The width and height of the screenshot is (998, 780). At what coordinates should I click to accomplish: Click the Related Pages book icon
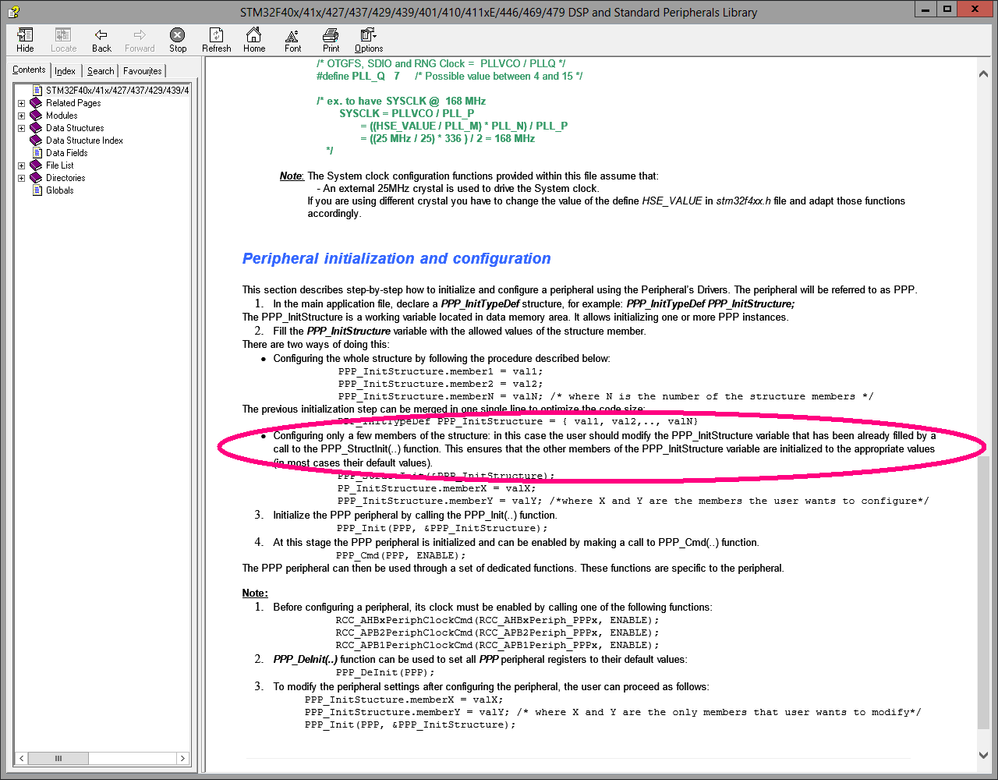pyautogui.click(x=36, y=103)
